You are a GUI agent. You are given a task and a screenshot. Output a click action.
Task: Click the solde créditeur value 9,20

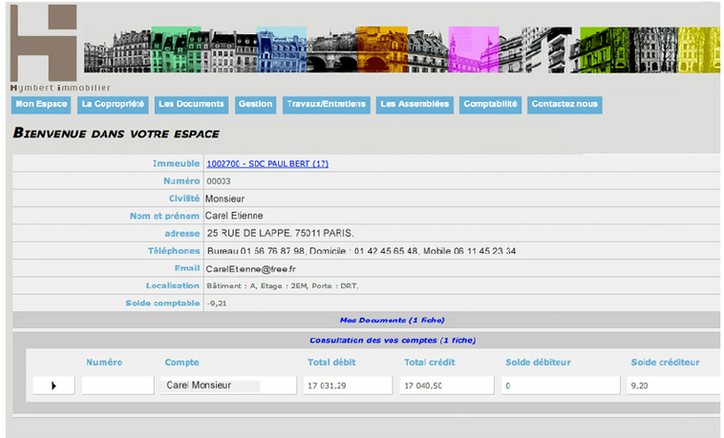(640, 386)
